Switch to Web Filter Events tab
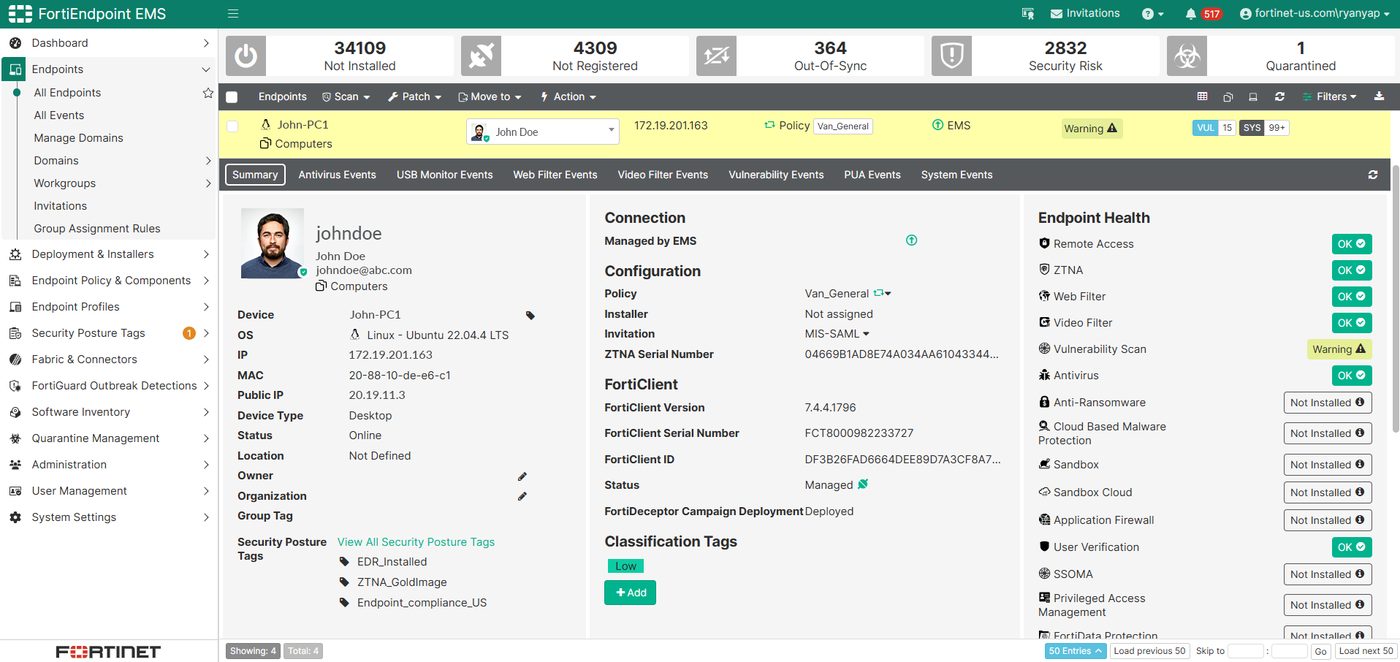The image size is (1400, 662). [555, 175]
